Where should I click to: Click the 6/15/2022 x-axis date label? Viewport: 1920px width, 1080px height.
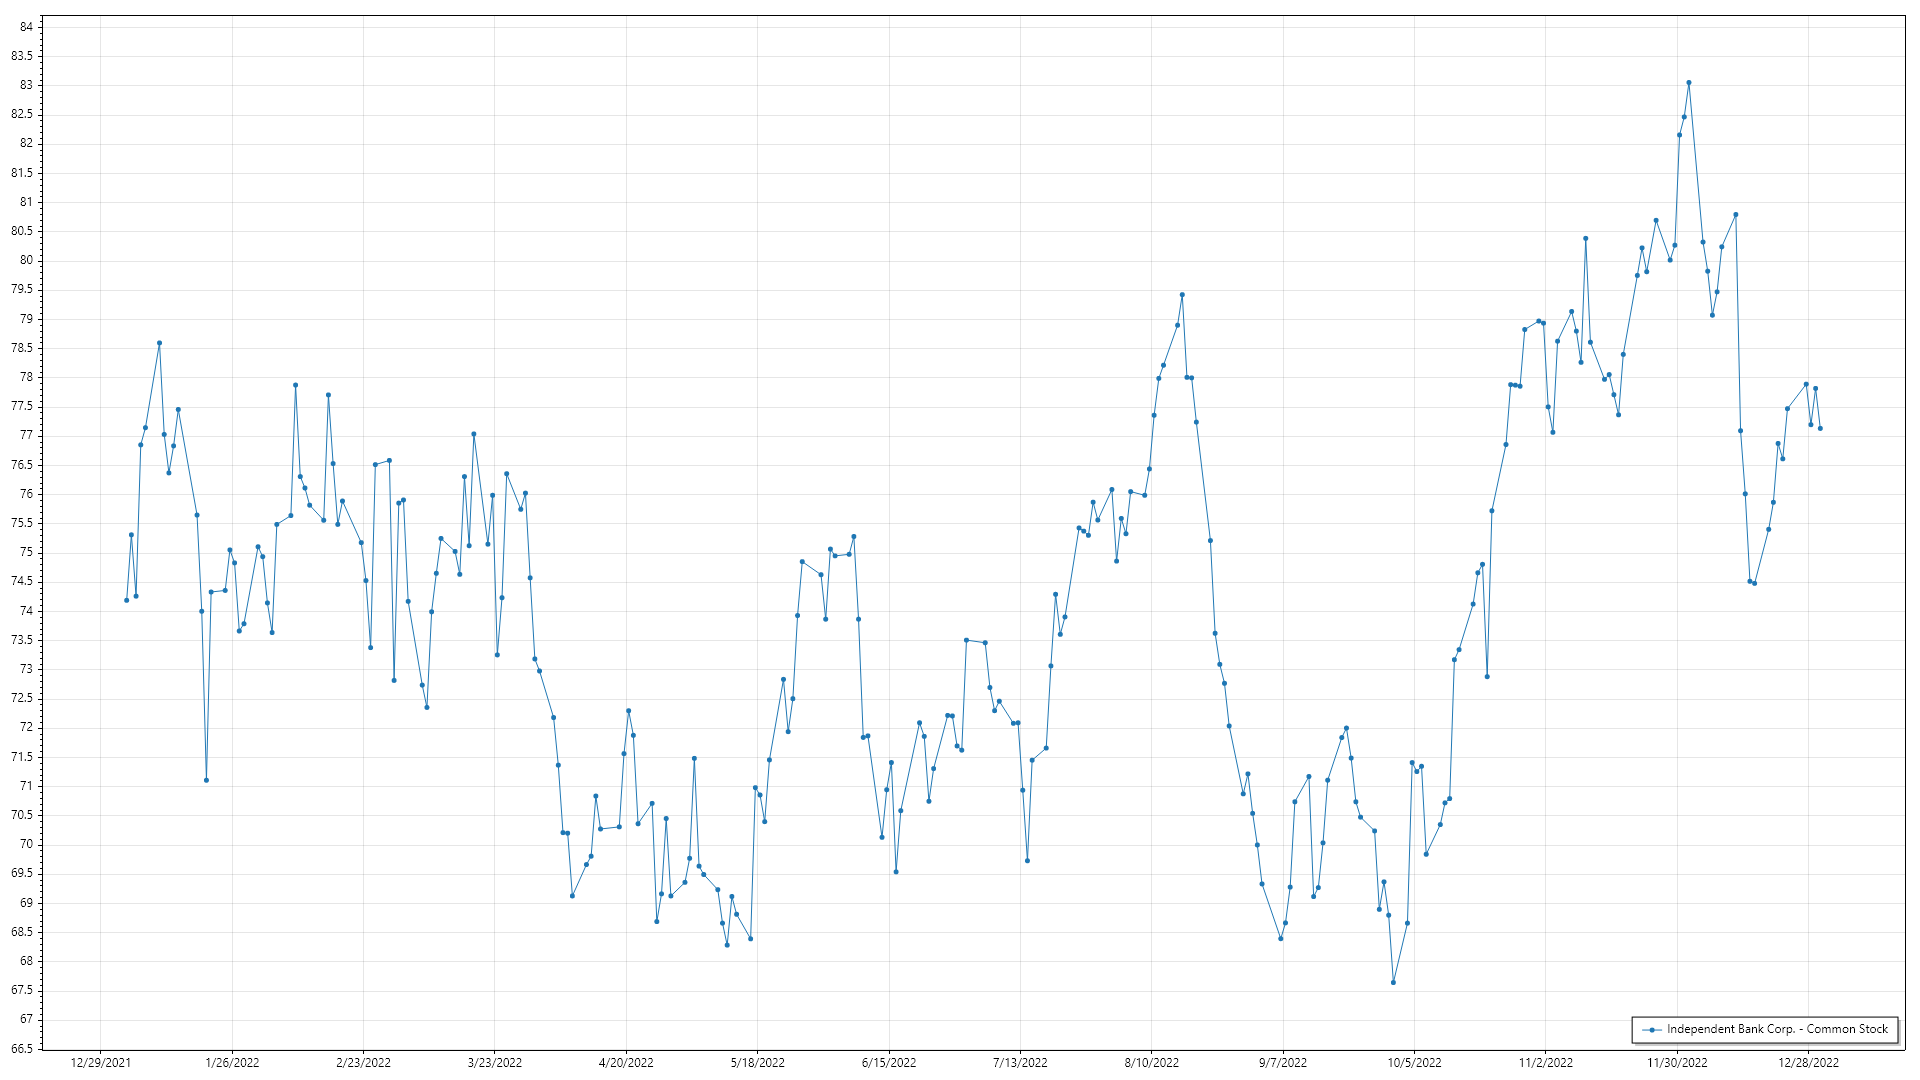[x=888, y=1063]
